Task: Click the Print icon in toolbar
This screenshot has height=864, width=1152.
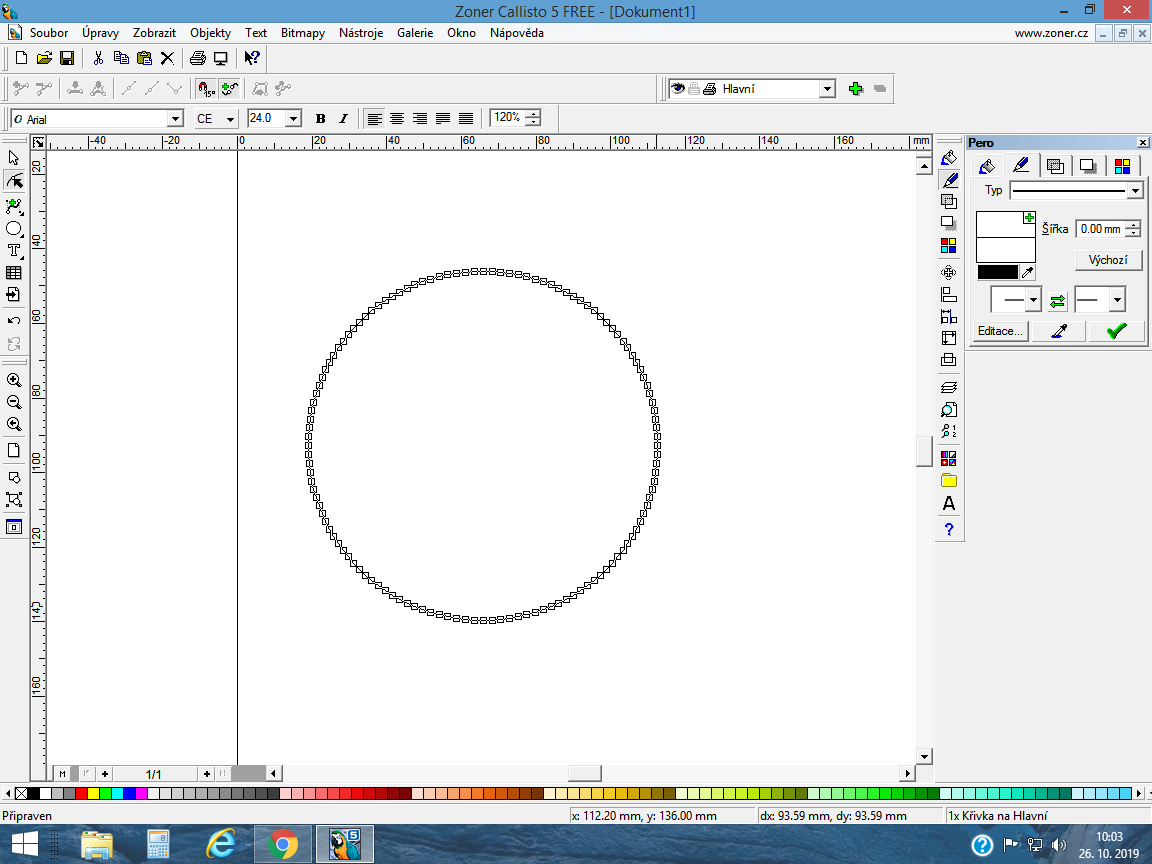Action: tap(198, 58)
